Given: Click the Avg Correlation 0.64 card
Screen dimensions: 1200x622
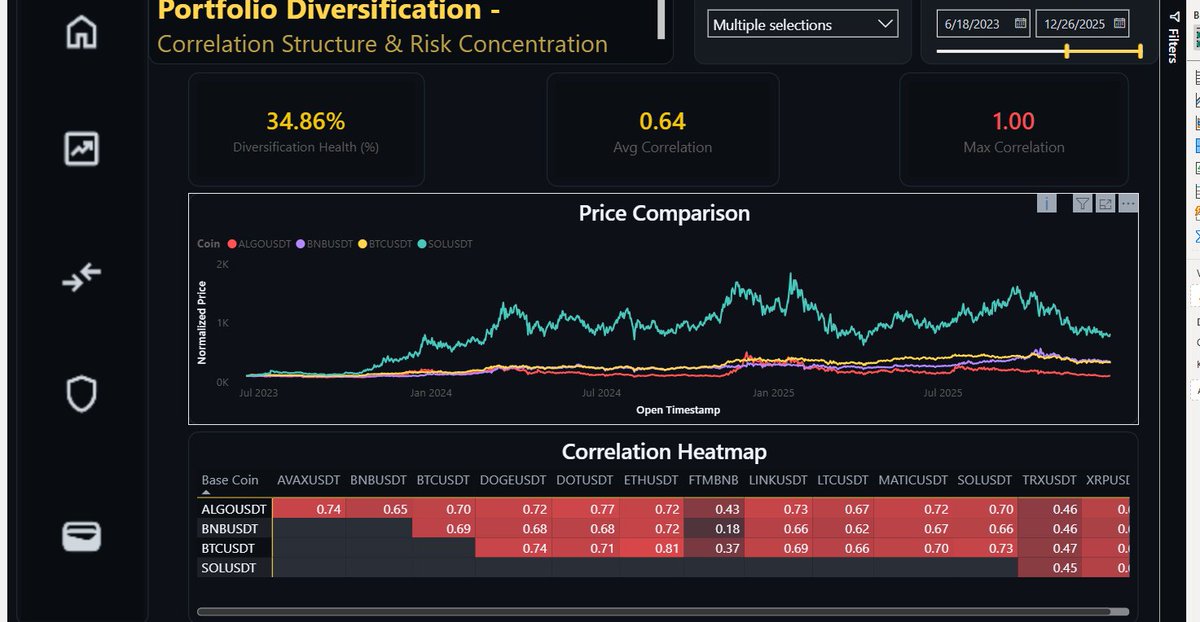Looking at the screenshot, I should pos(663,130).
